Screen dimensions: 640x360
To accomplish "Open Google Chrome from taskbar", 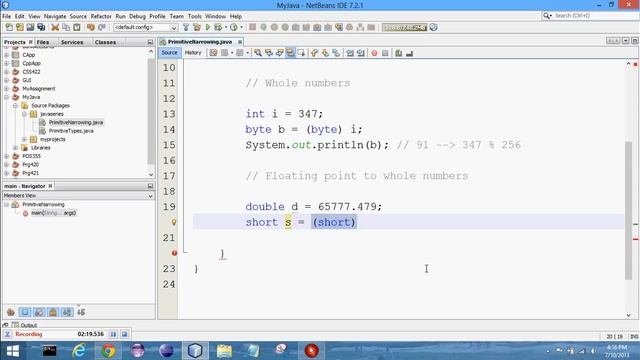I will click(x=108, y=351).
